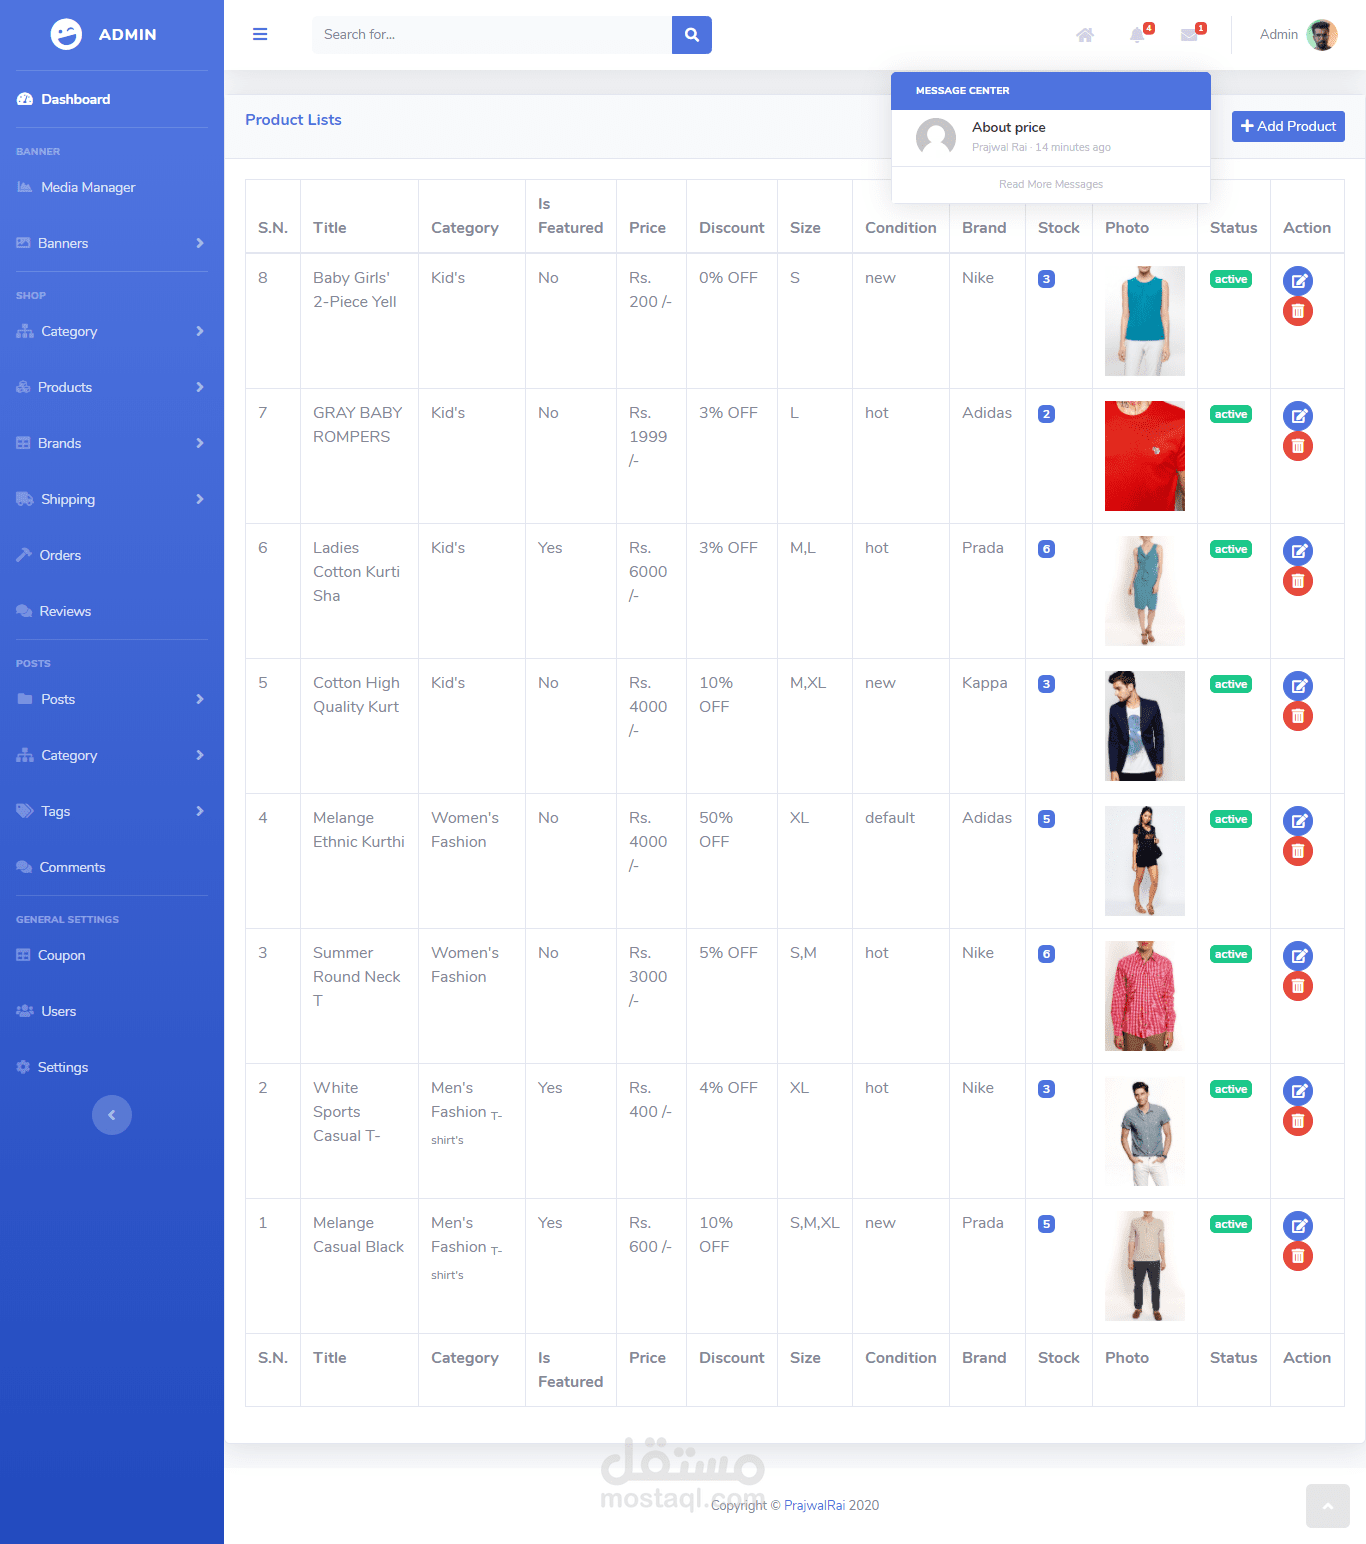1366x1544 pixels.
Task: Expand the Brands sidebar menu
Action: point(60,443)
